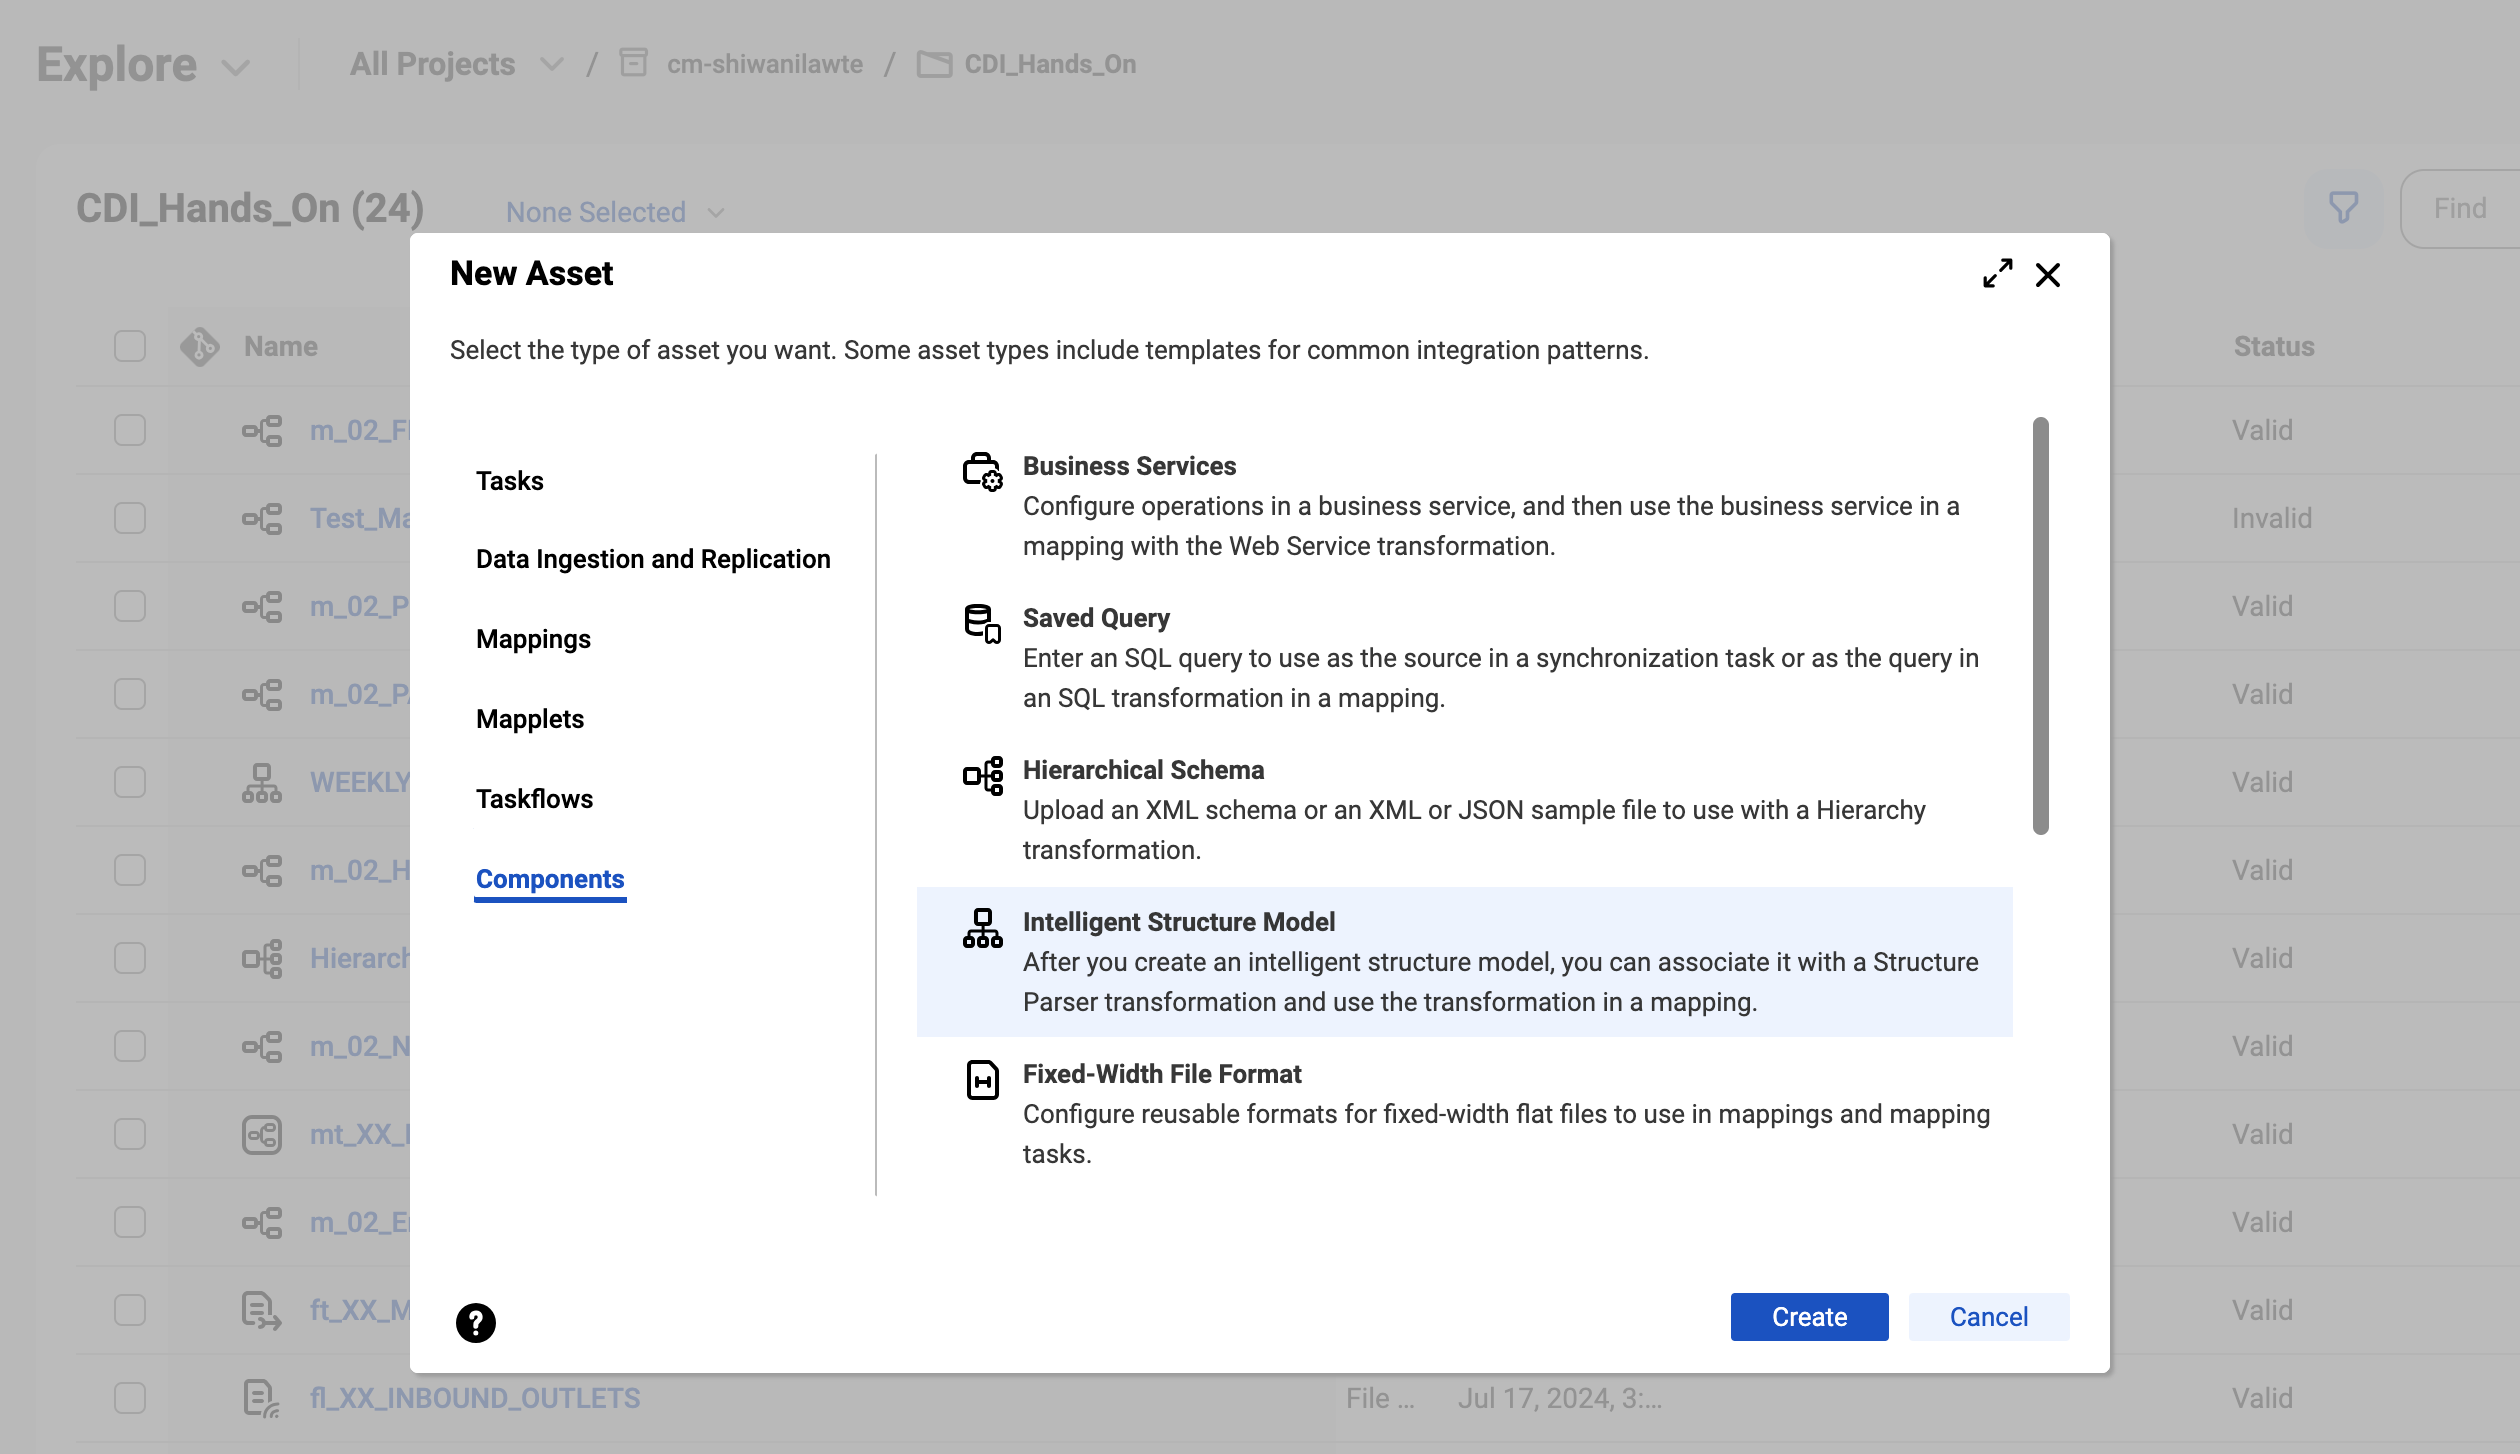This screenshot has height=1454, width=2520.
Task: Click the Intelligent Structure Model icon
Action: coord(982,927)
